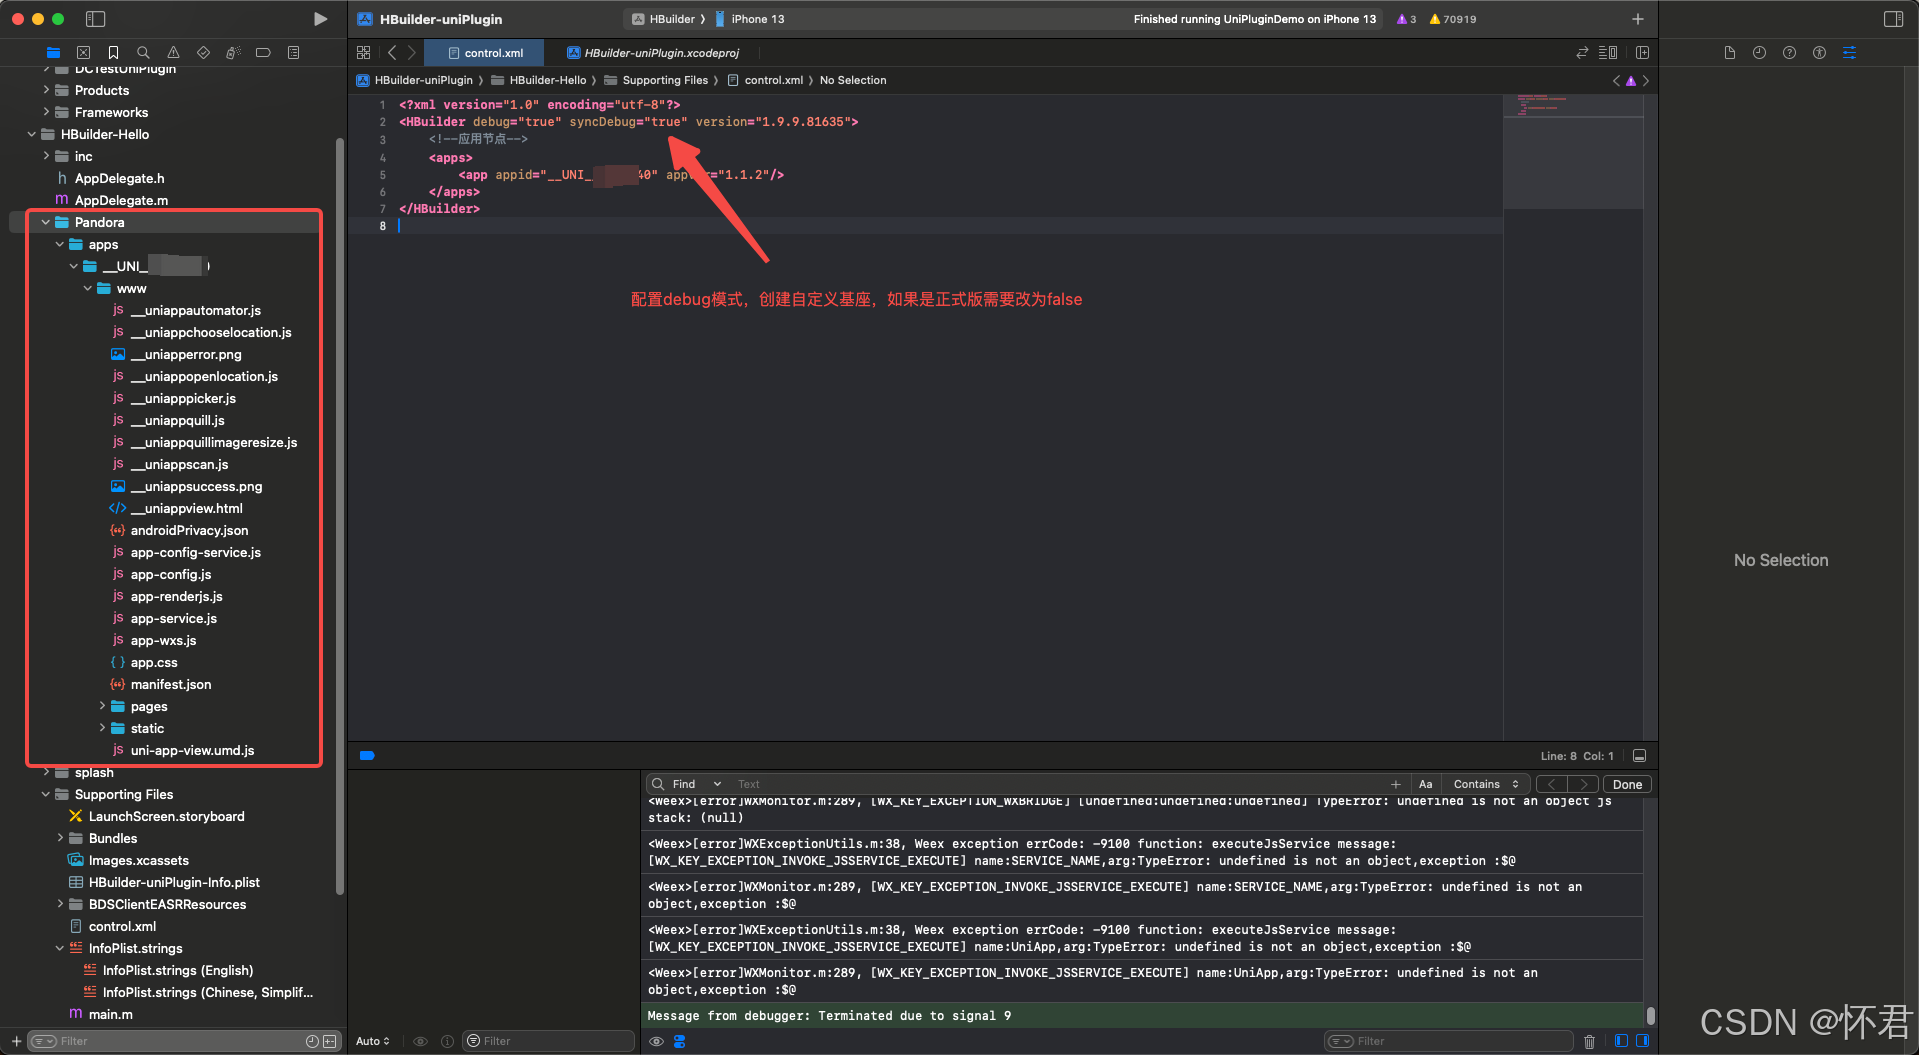
Task: Open the Find mode dropdown
Action: (x=696, y=784)
